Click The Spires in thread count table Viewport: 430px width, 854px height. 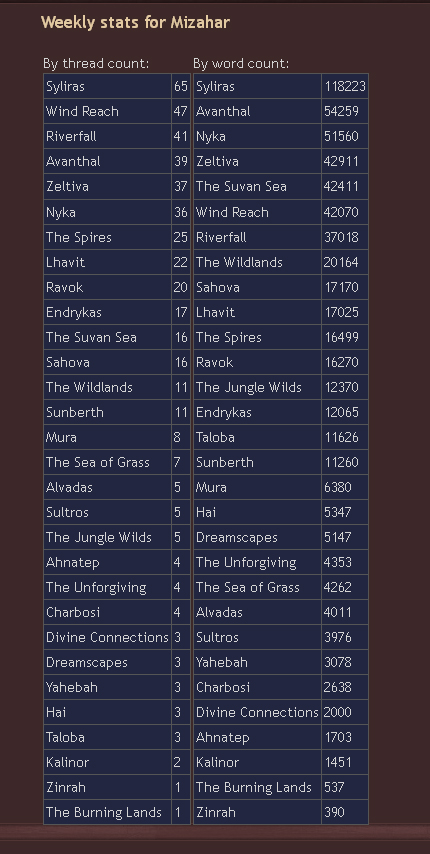79,237
